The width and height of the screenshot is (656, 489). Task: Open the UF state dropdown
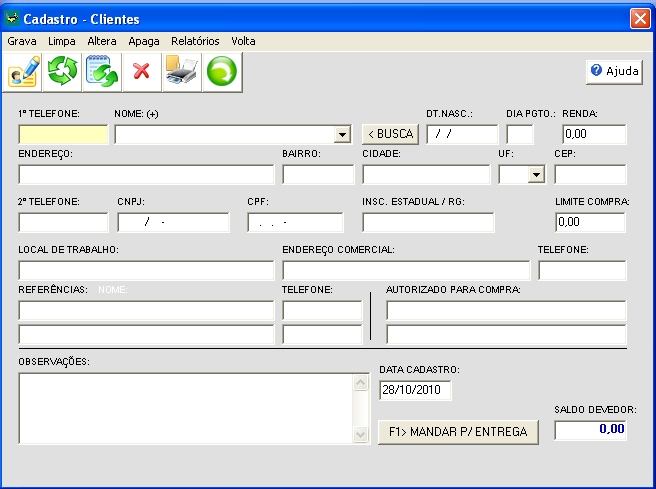tap(536, 174)
